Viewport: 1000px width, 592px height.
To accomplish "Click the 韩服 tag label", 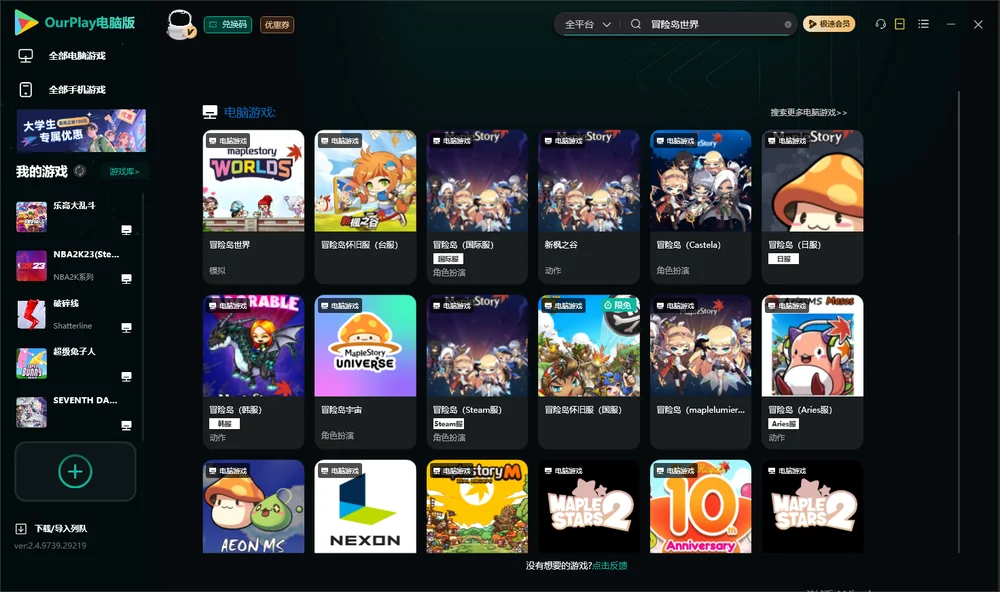I will point(224,424).
